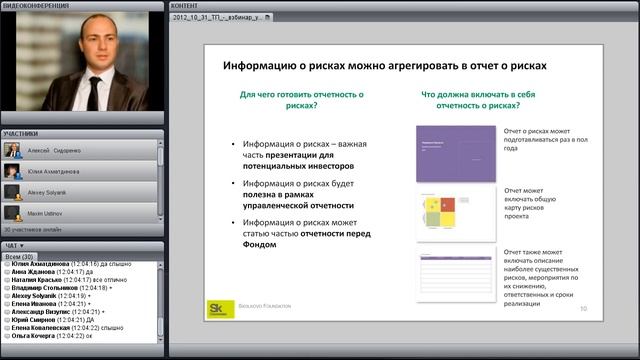The image size is (640, 360).
Task: Click the document icon on the content tab
Action: (267, 17)
